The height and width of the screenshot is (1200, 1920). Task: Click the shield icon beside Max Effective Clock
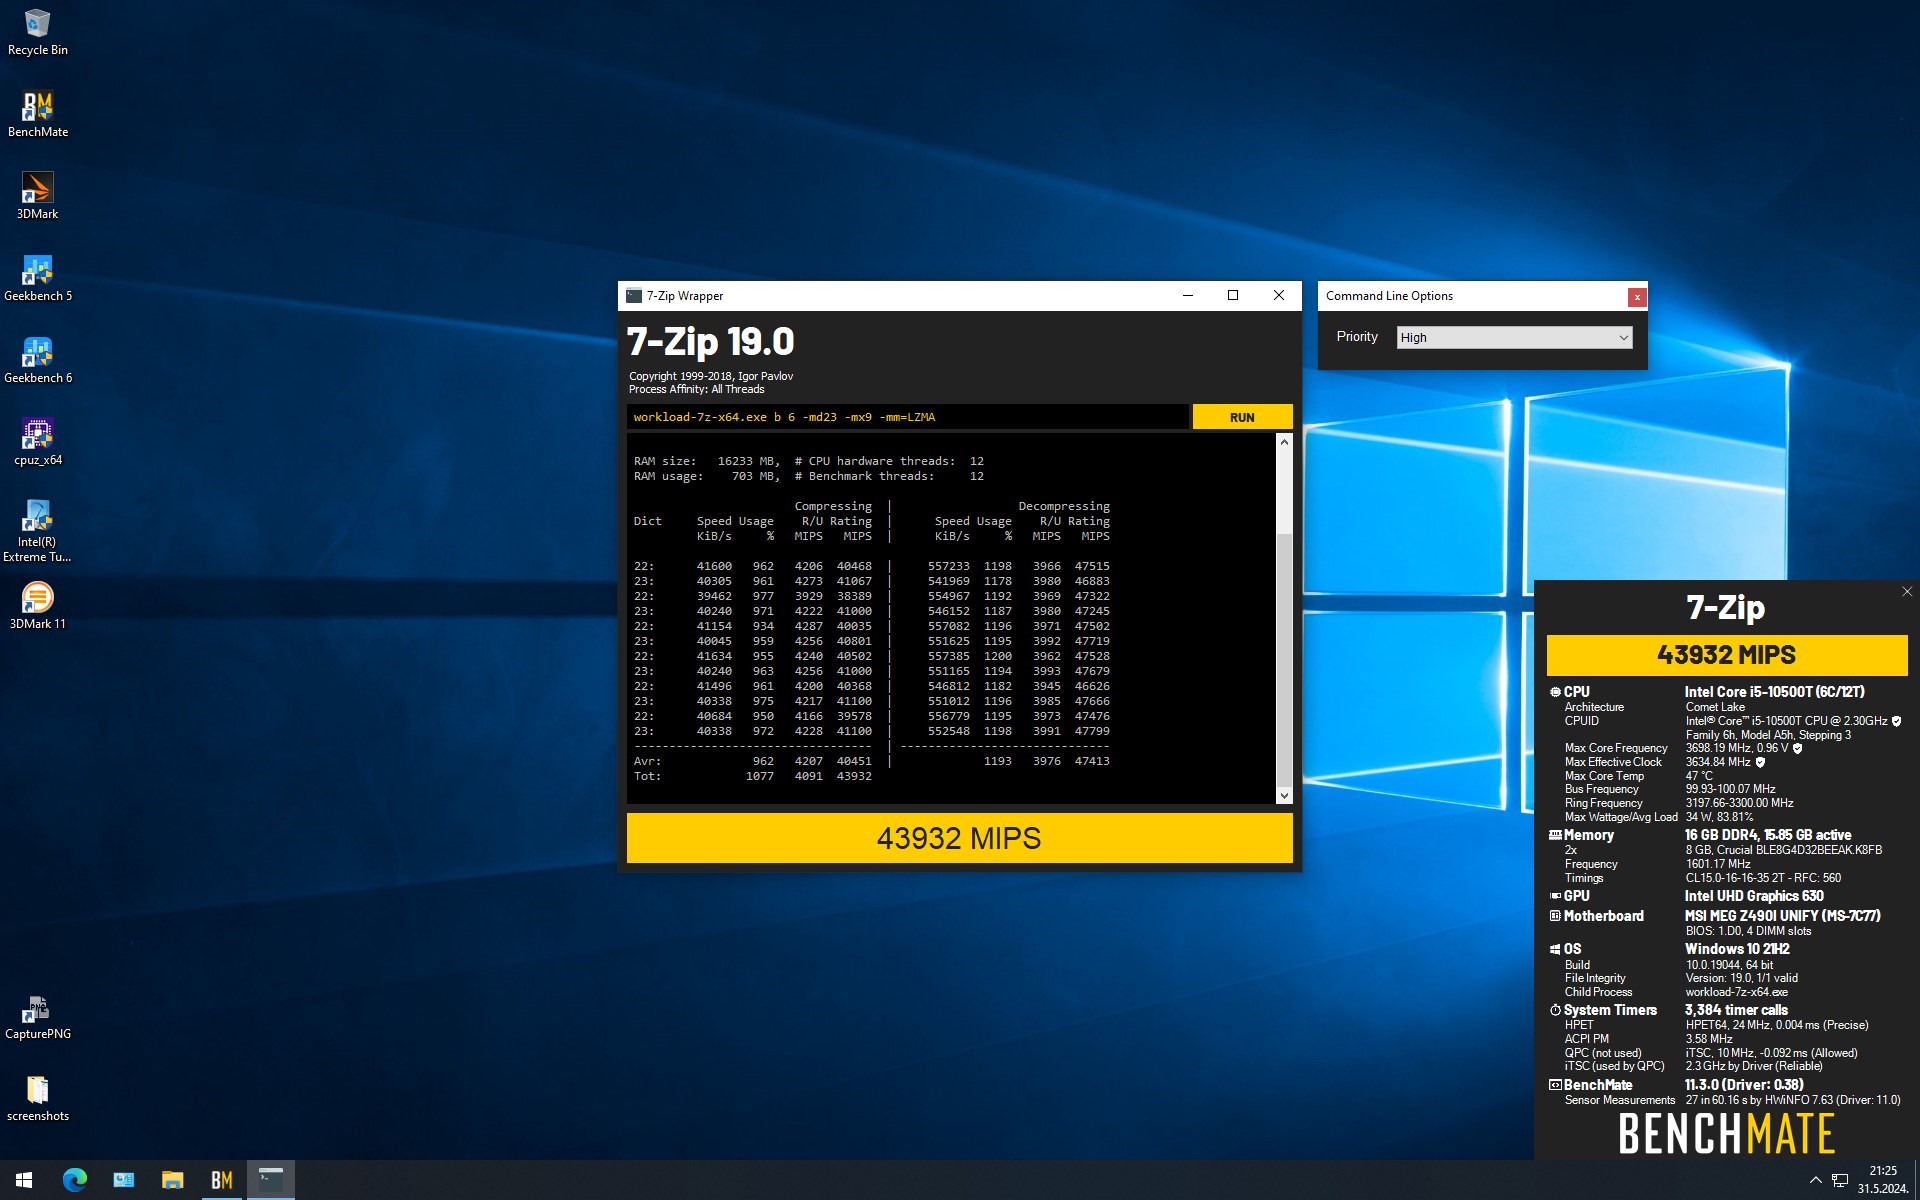point(1760,762)
